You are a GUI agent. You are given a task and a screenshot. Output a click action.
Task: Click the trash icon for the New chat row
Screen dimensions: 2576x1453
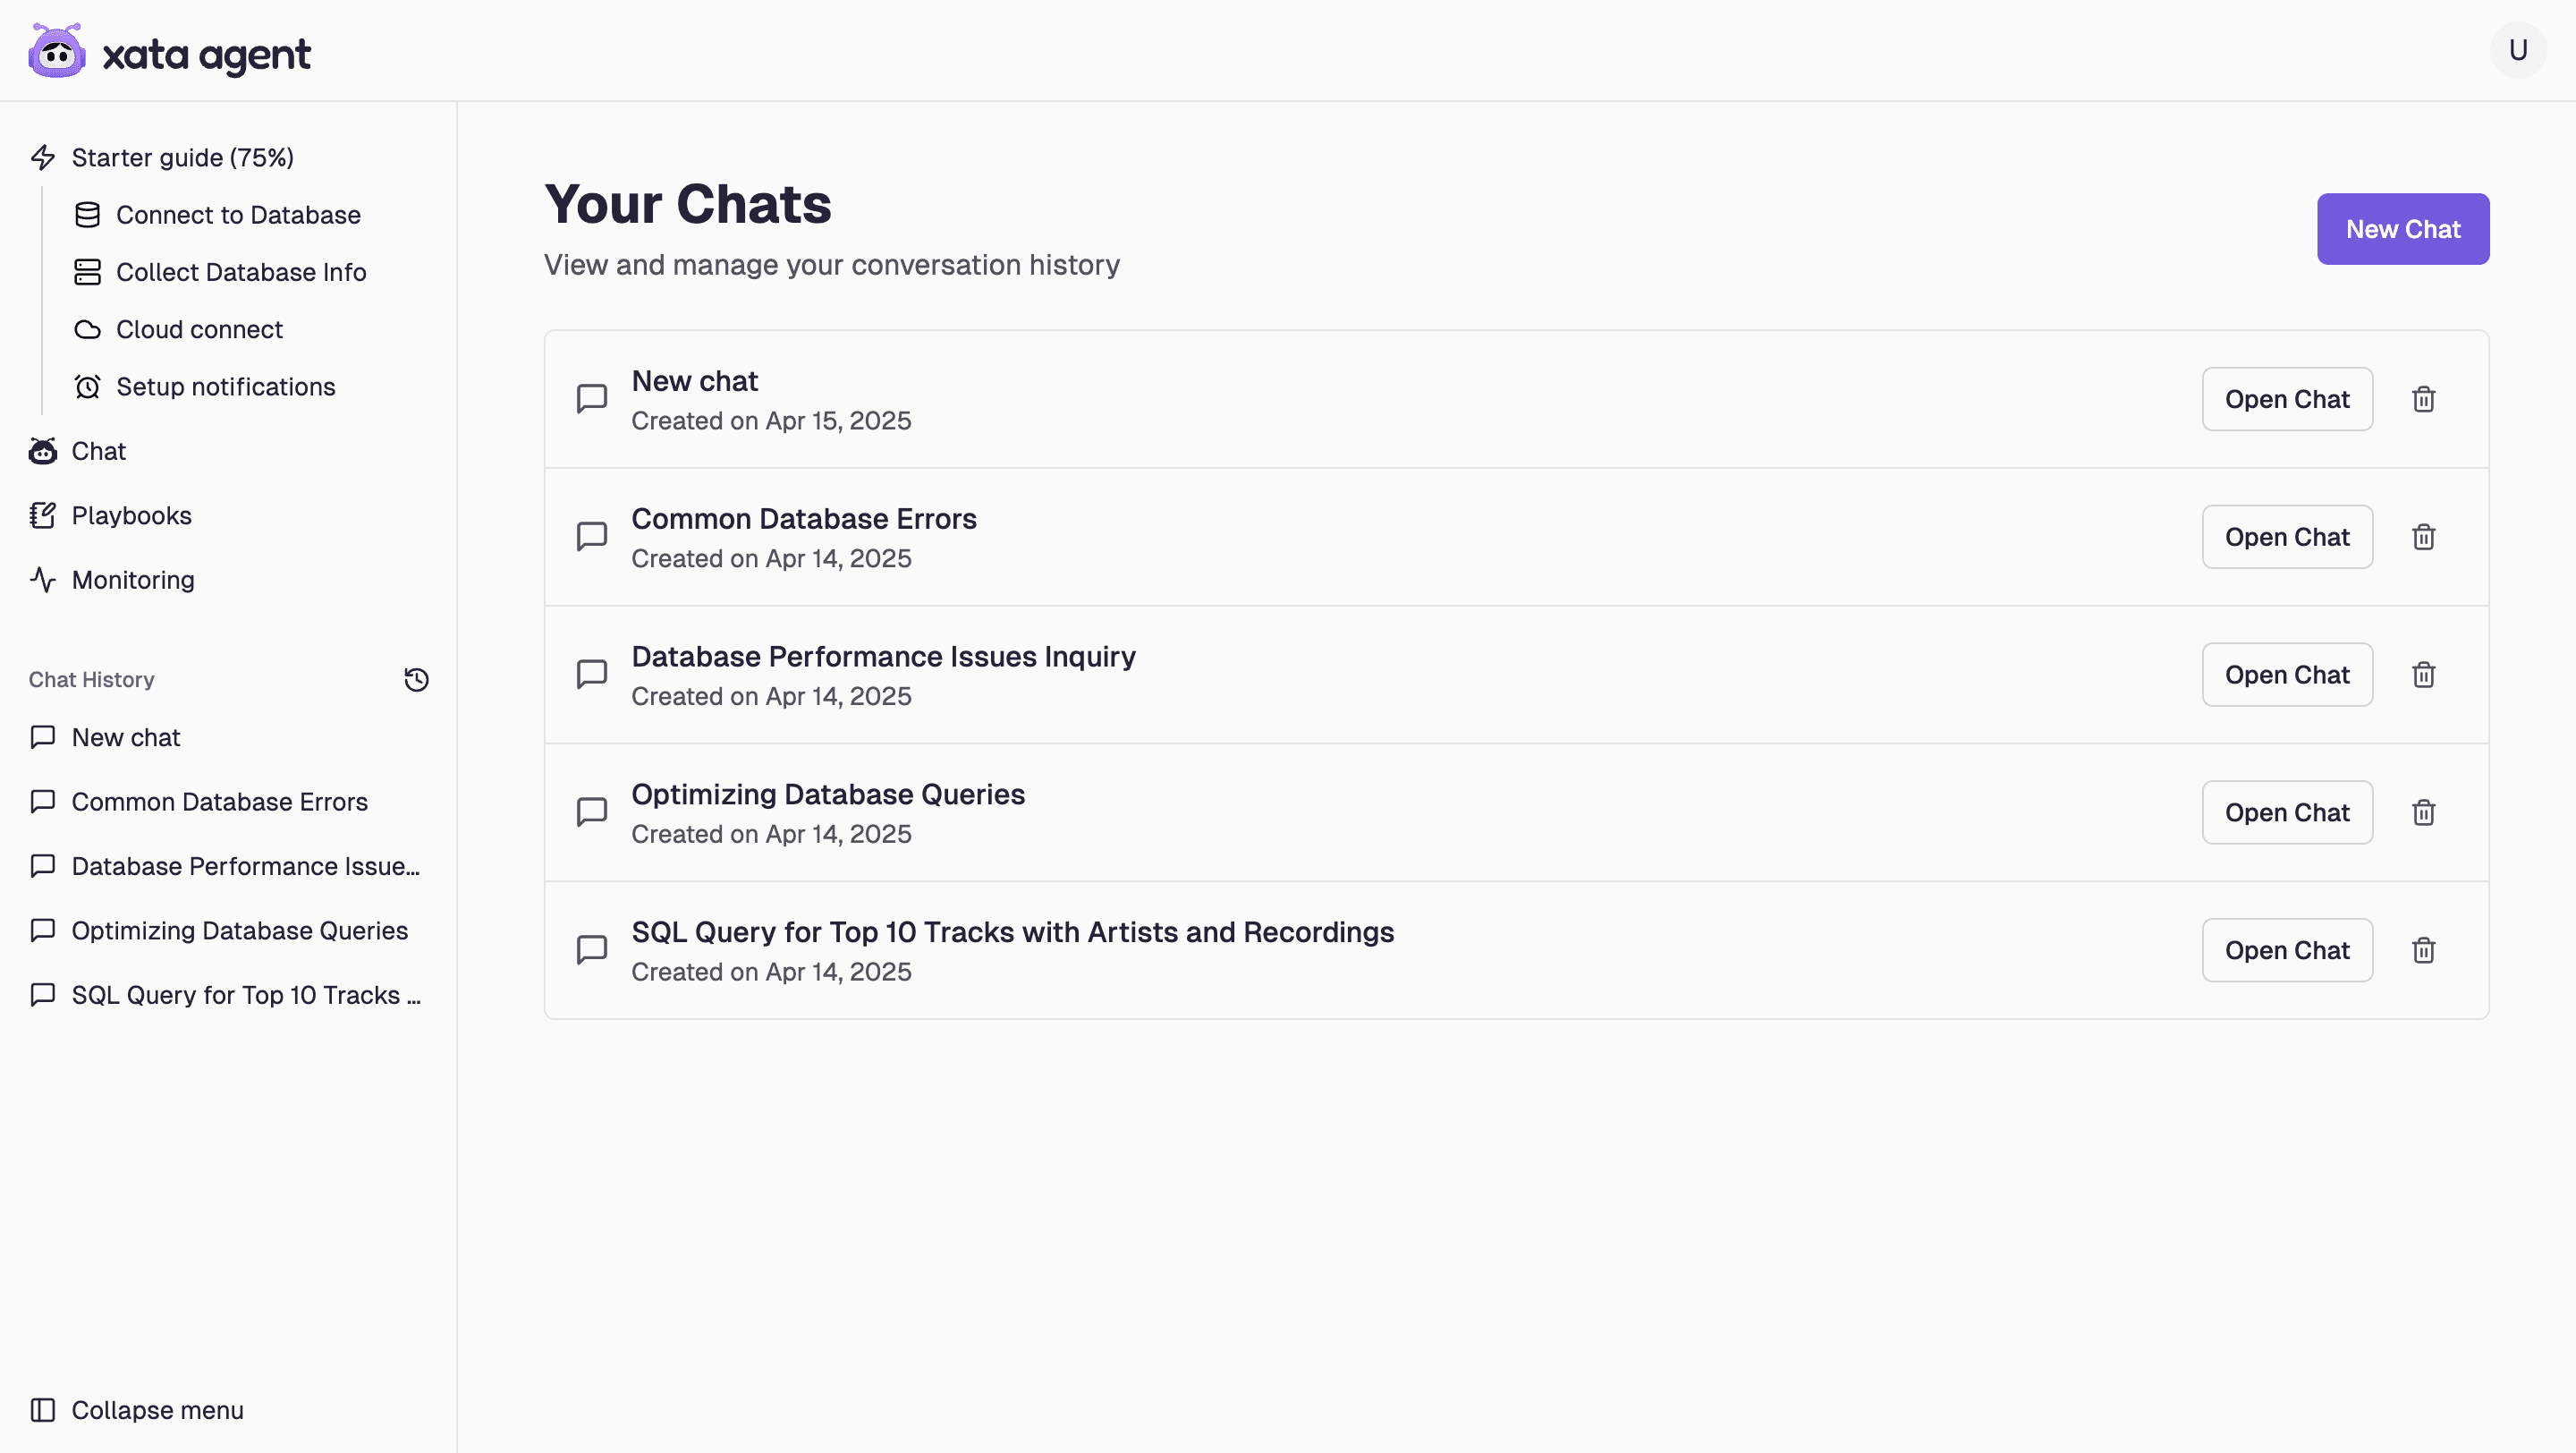(2423, 399)
